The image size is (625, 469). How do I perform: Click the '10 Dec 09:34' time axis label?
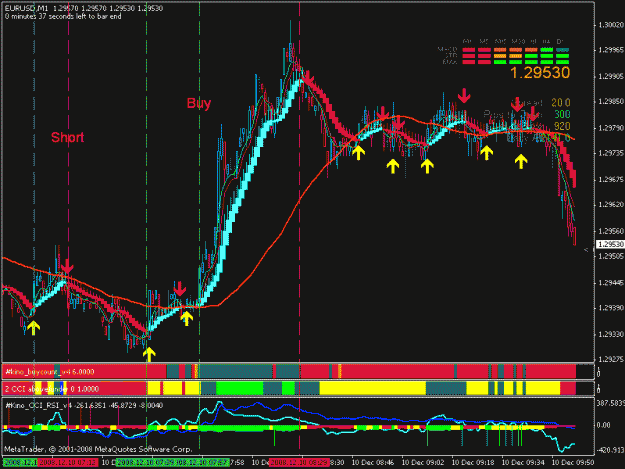523,463
